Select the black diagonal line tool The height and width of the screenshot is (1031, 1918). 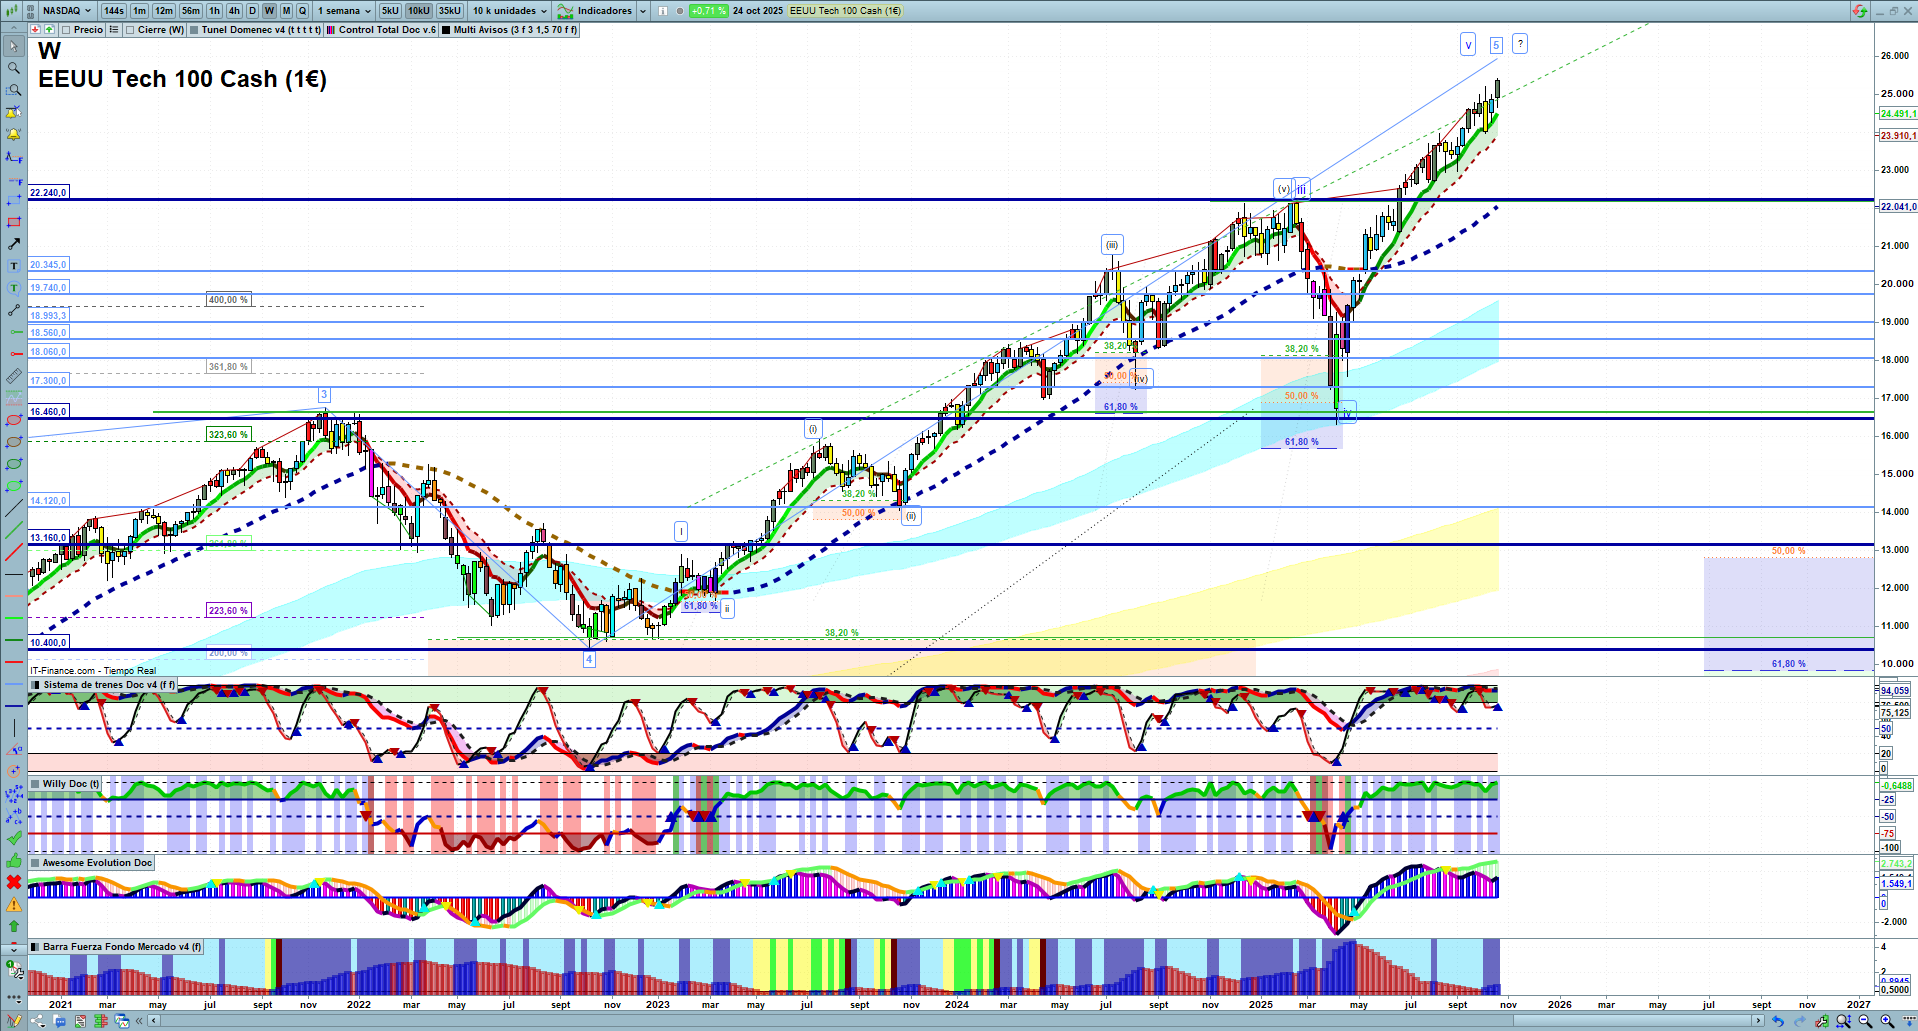pos(14,508)
